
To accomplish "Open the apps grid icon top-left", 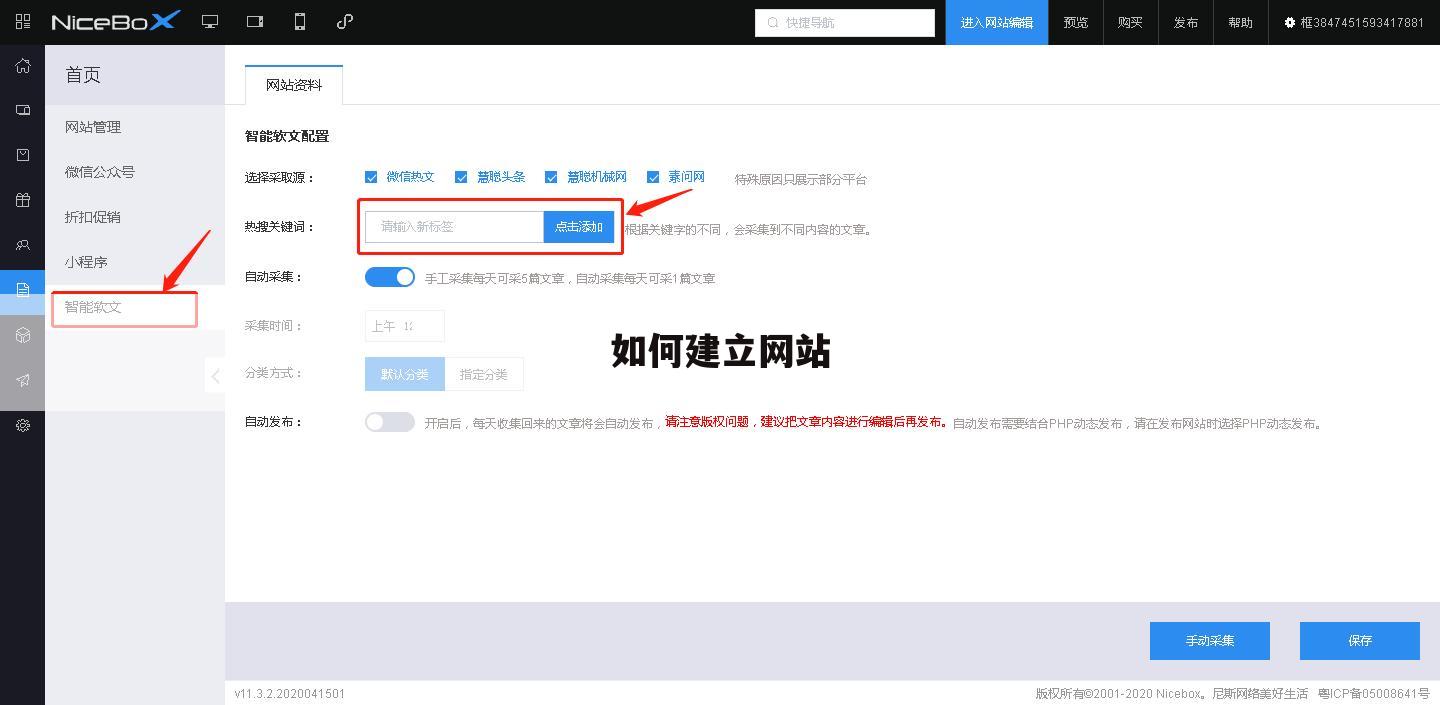I will pyautogui.click(x=22, y=21).
